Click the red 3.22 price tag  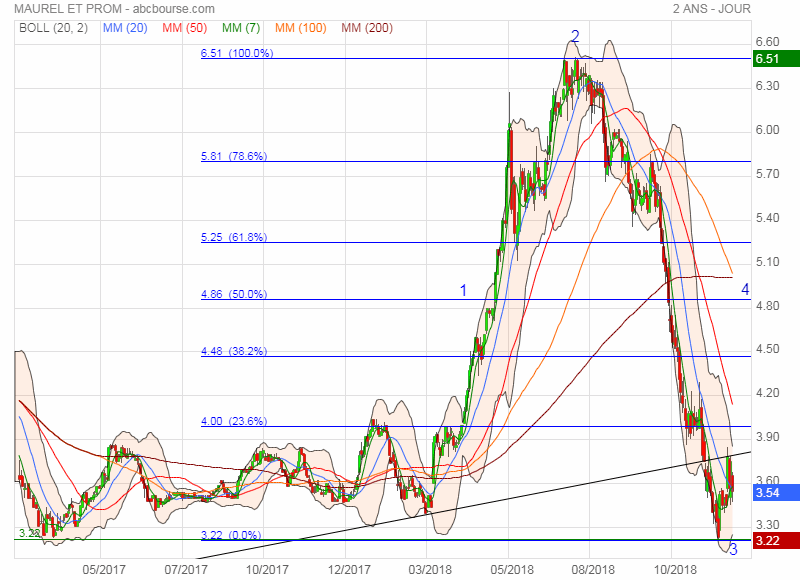pyautogui.click(x=776, y=540)
